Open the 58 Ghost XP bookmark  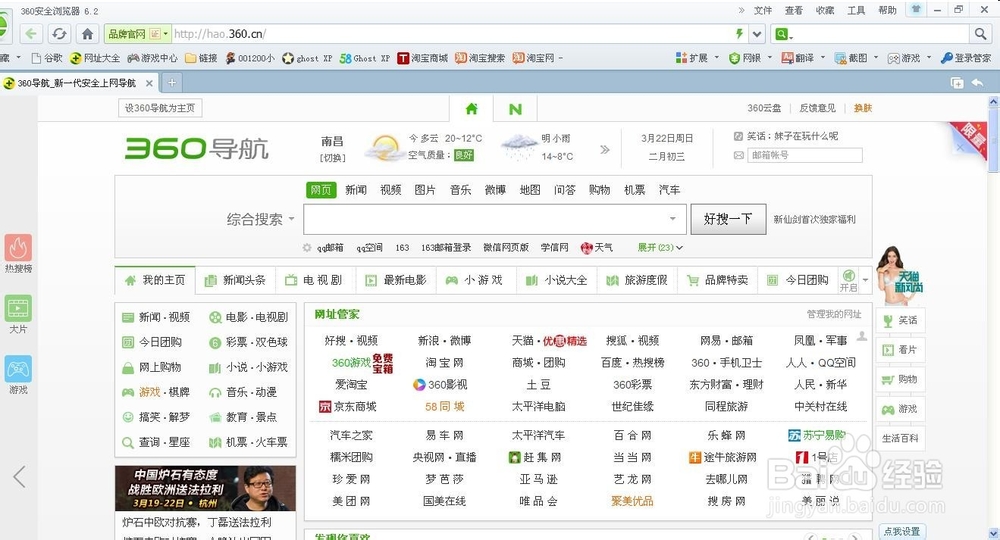364,58
